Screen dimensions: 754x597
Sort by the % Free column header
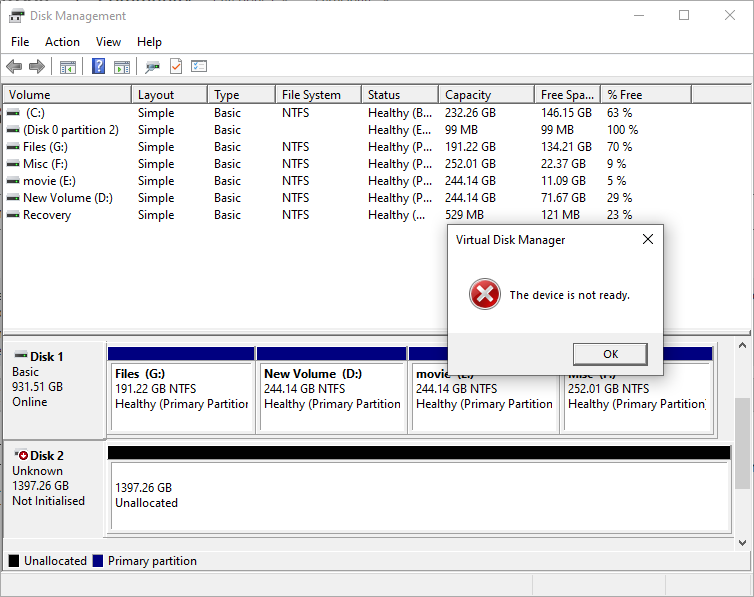pos(646,95)
